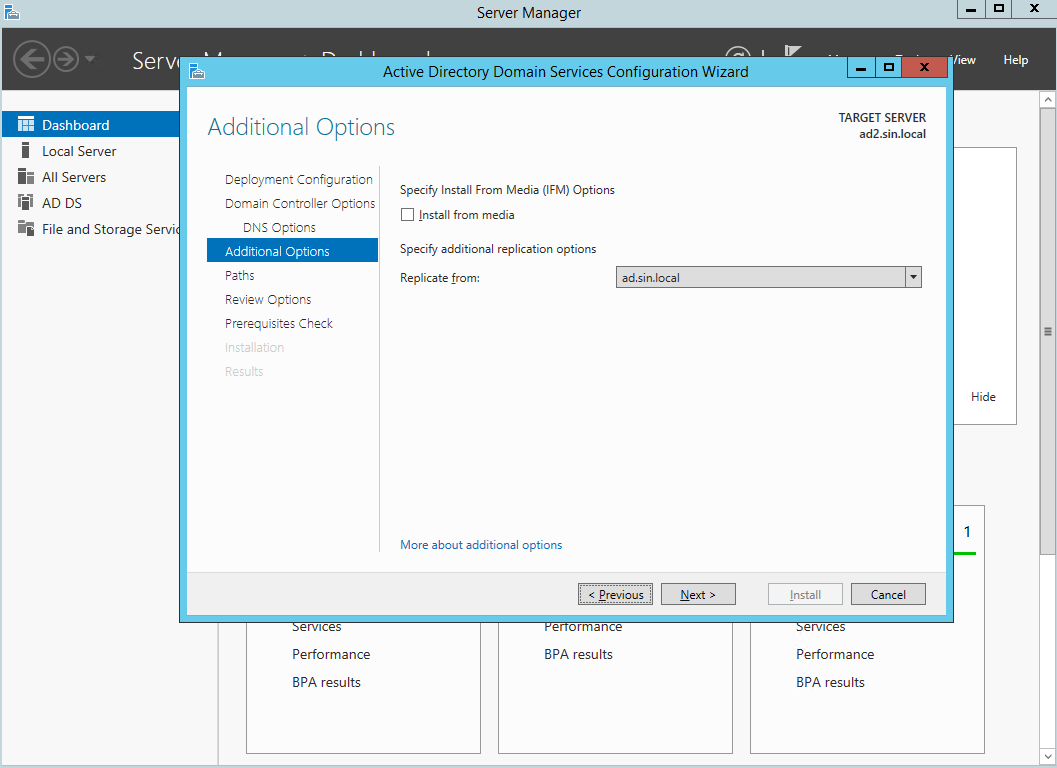Open More about additional options link
This screenshot has width=1057, height=768.
pos(481,545)
